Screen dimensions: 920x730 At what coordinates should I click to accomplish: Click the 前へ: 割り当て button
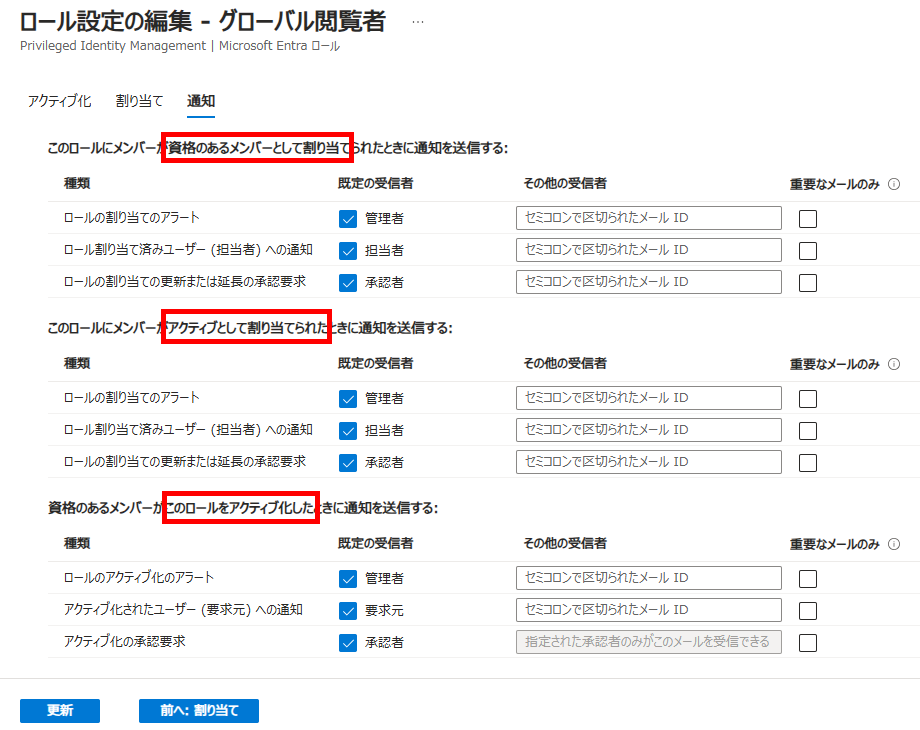point(199,710)
